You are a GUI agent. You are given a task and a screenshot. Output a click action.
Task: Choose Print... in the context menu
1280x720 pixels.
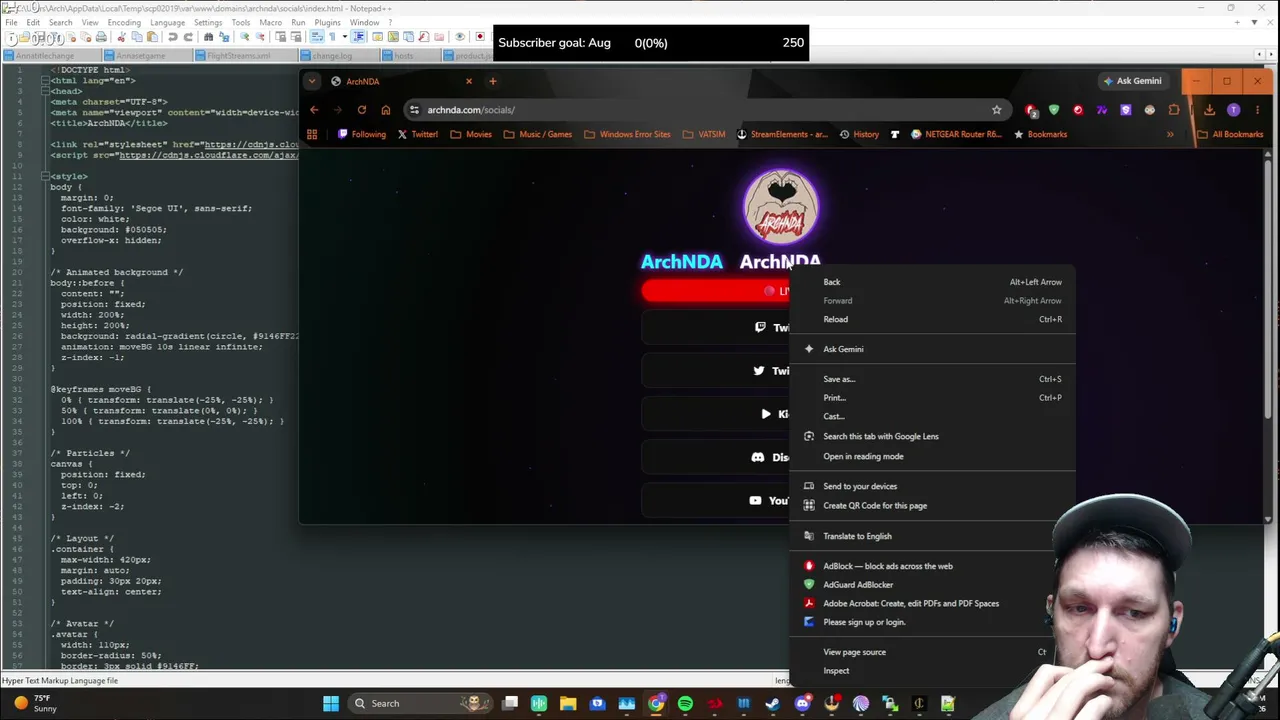pyautogui.click(x=932, y=398)
